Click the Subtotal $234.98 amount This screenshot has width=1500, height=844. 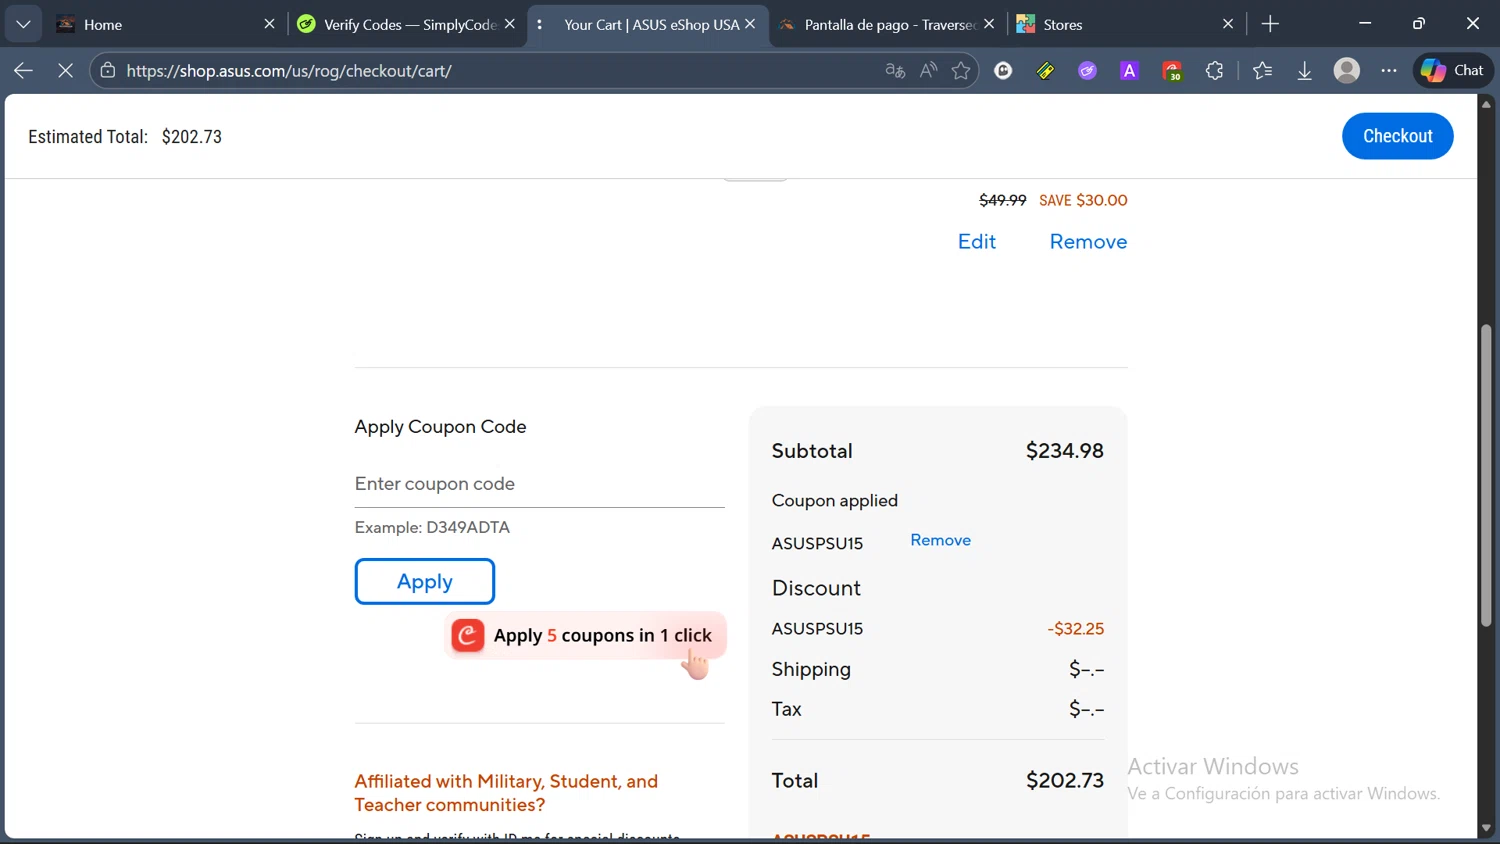1064,451
